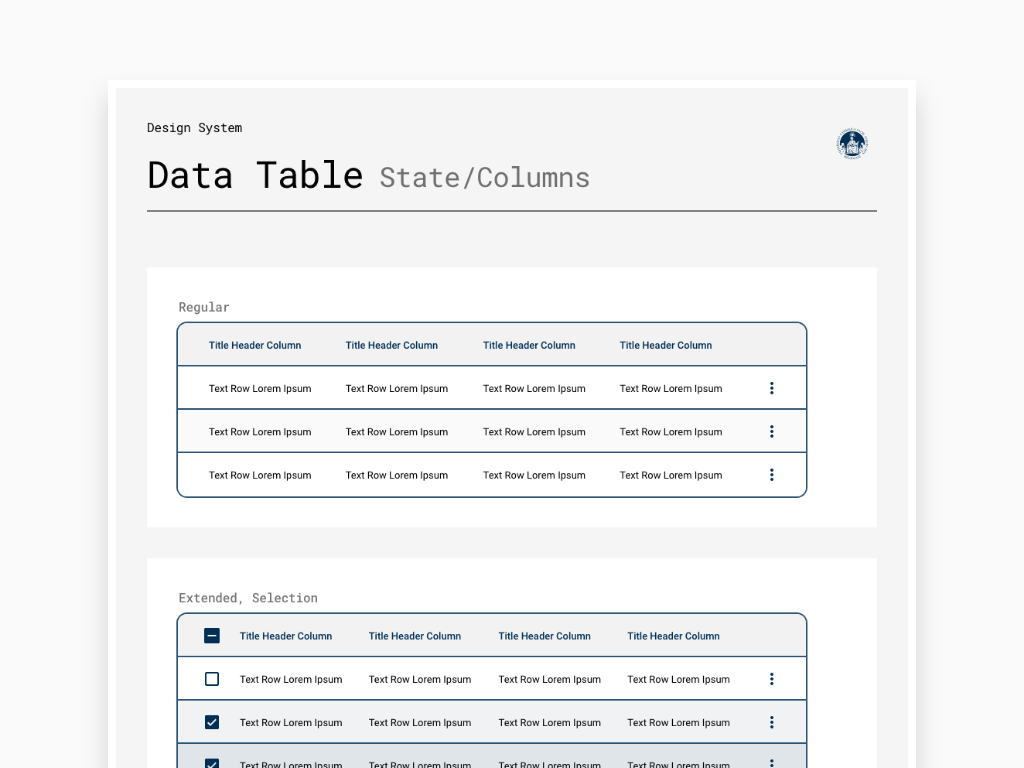The width and height of the screenshot is (1024, 768).
Task: Select fourth cell of Regular table's first row
Action: point(671,389)
